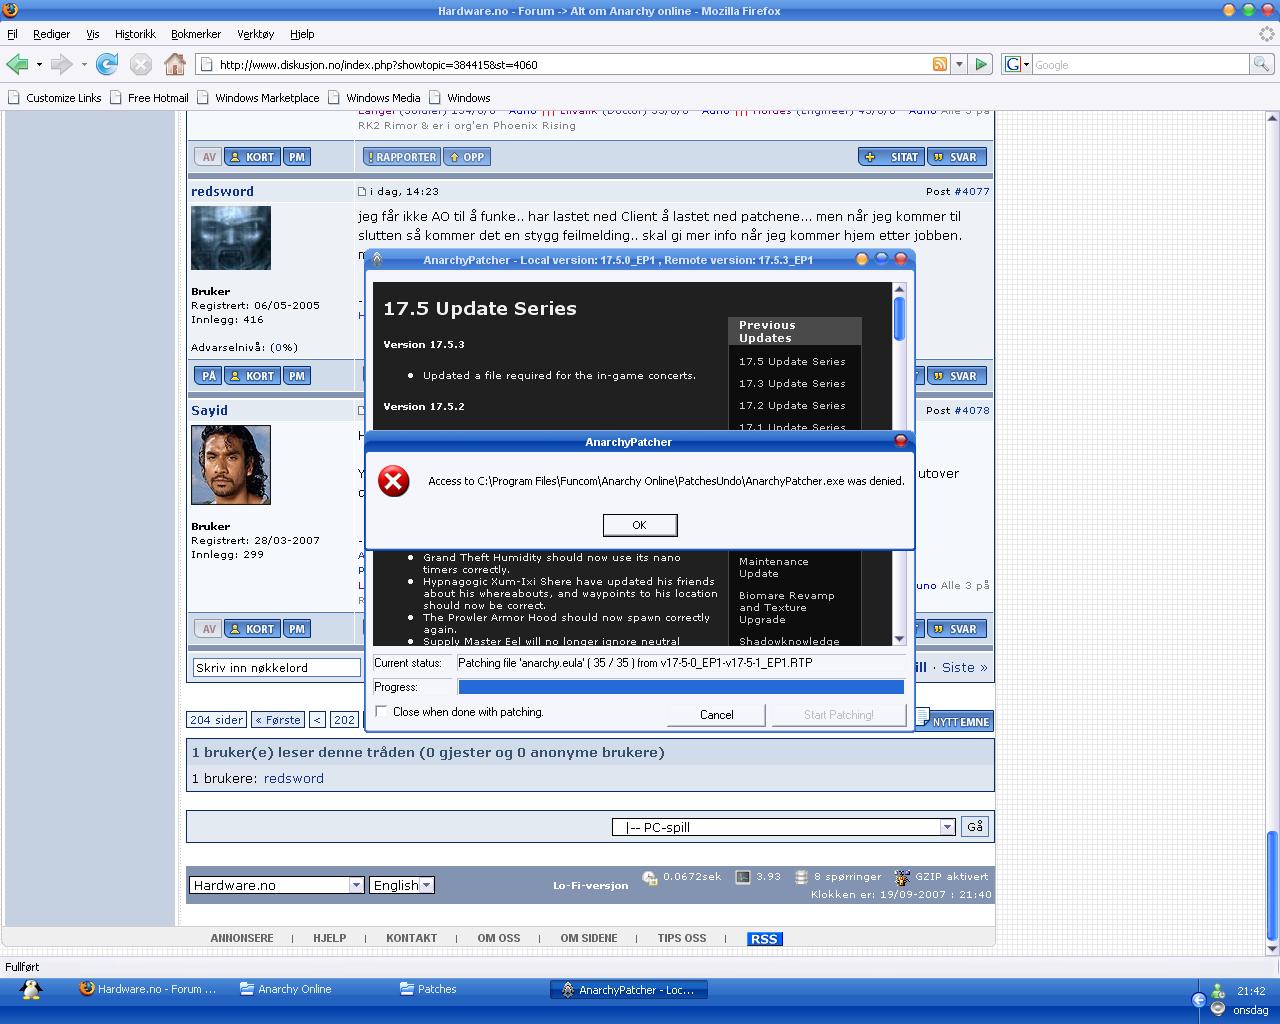The width and height of the screenshot is (1280, 1024).
Task: Click Sayid's avatar picture
Action: [x=231, y=465]
